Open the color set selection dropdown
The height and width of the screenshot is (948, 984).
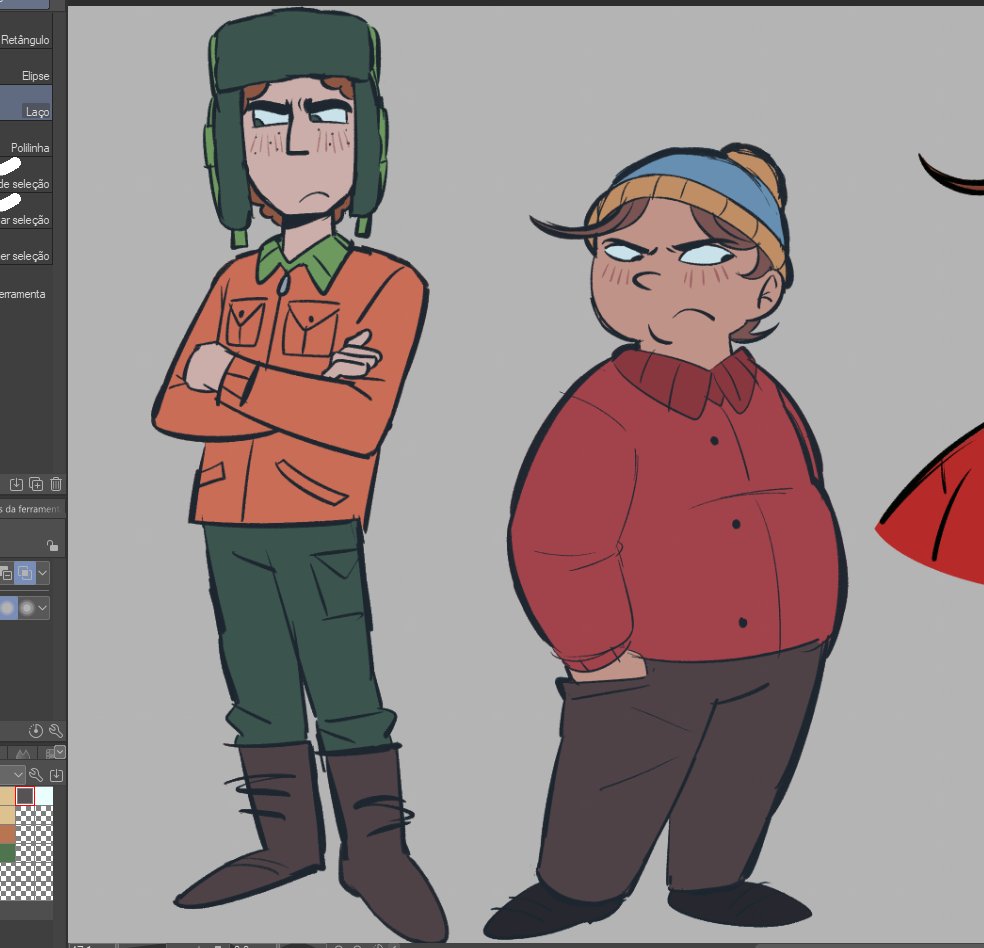click(13, 775)
